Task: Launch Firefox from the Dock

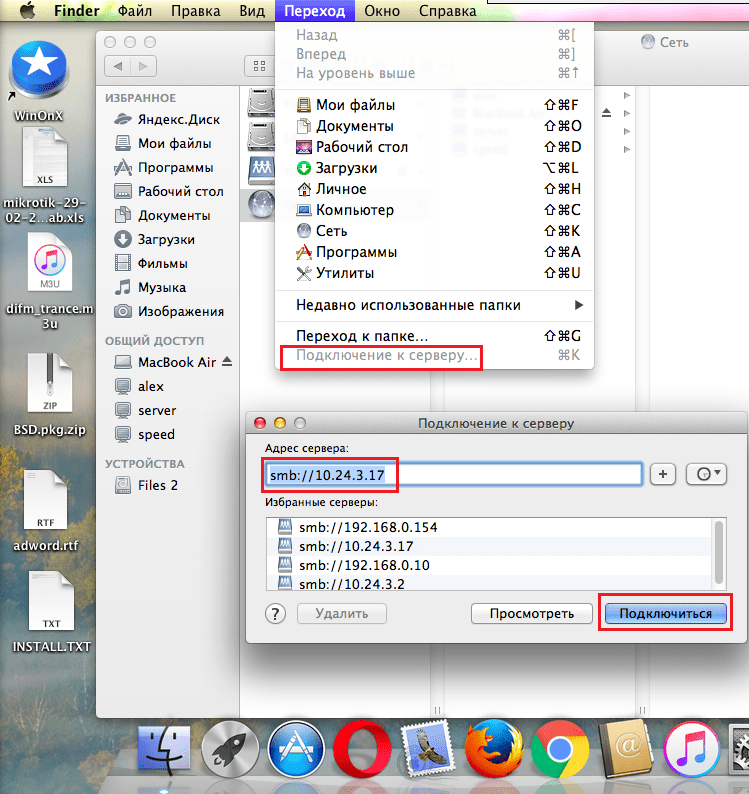Action: click(x=494, y=749)
